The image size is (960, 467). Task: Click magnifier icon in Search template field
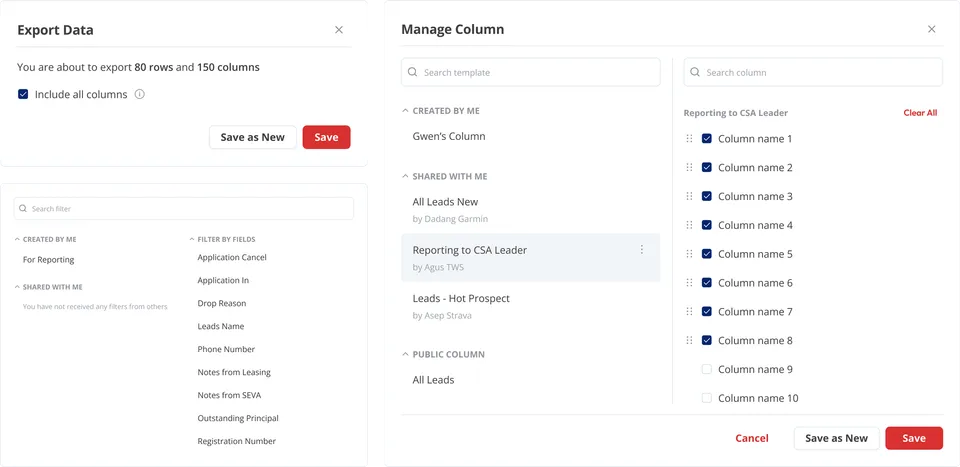[x=413, y=72]
